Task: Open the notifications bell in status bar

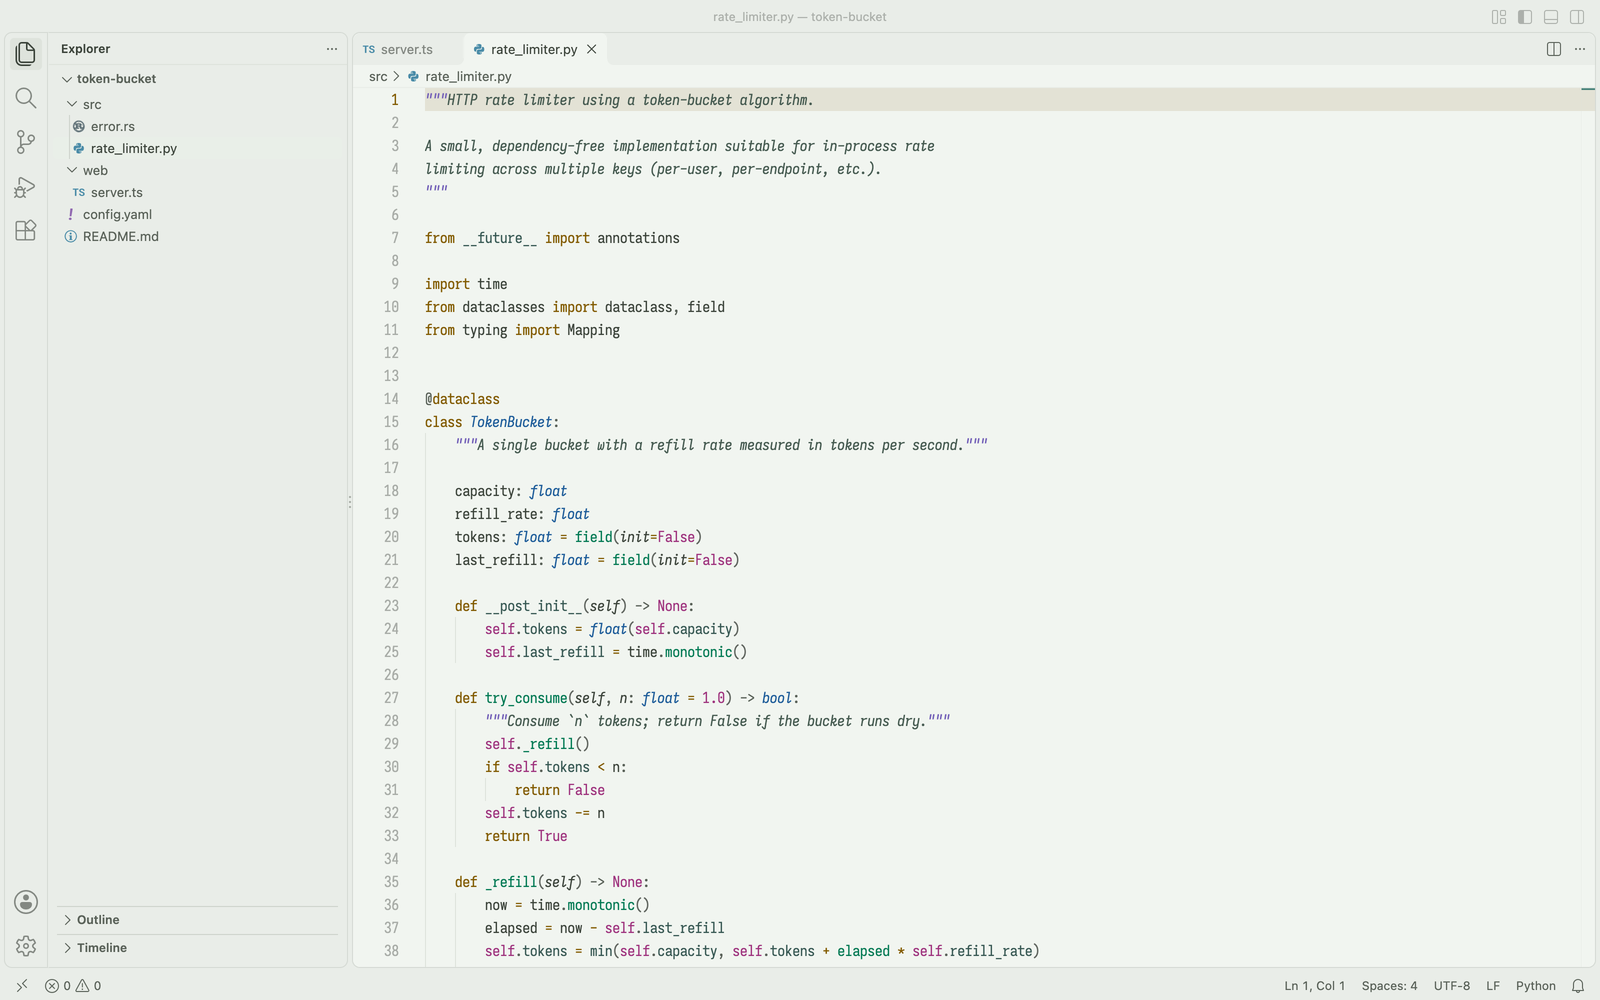Action: pyautogui.click(x=1578, y=986)
